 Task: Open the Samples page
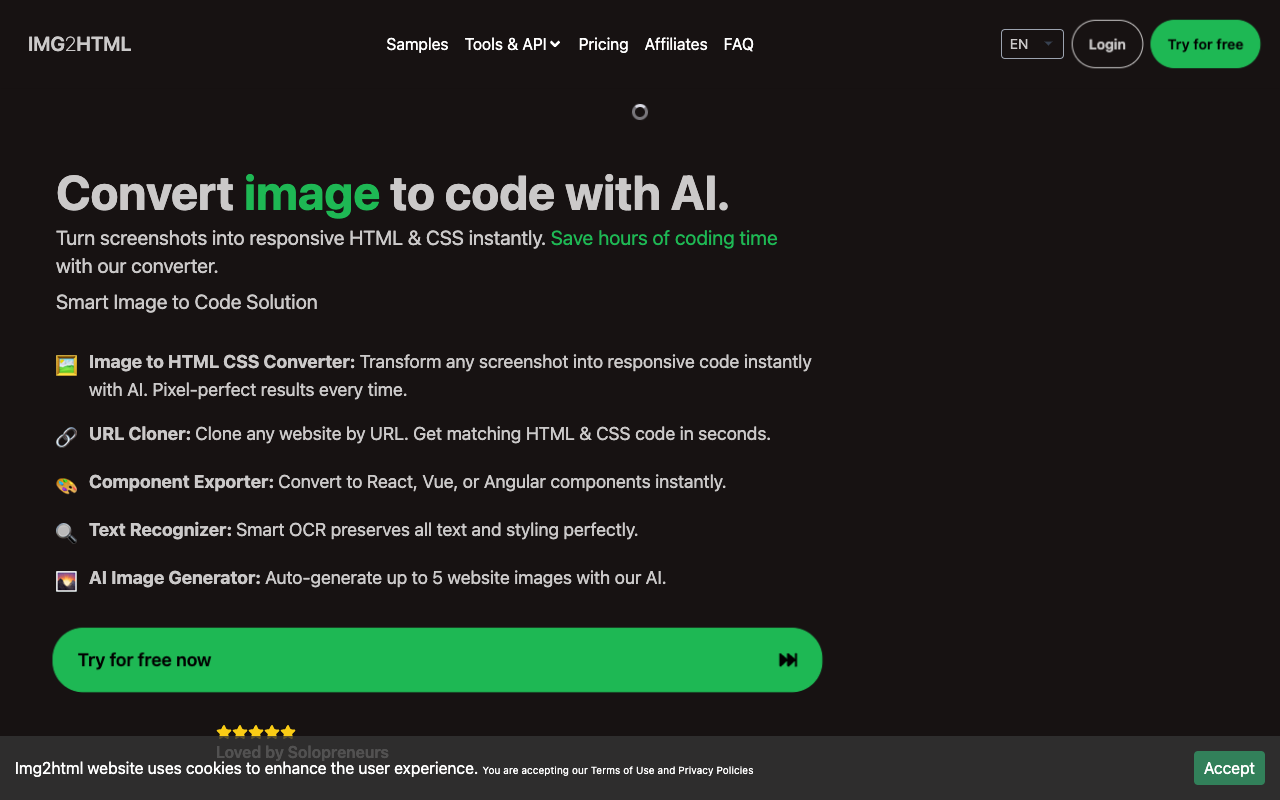[417, 44]
